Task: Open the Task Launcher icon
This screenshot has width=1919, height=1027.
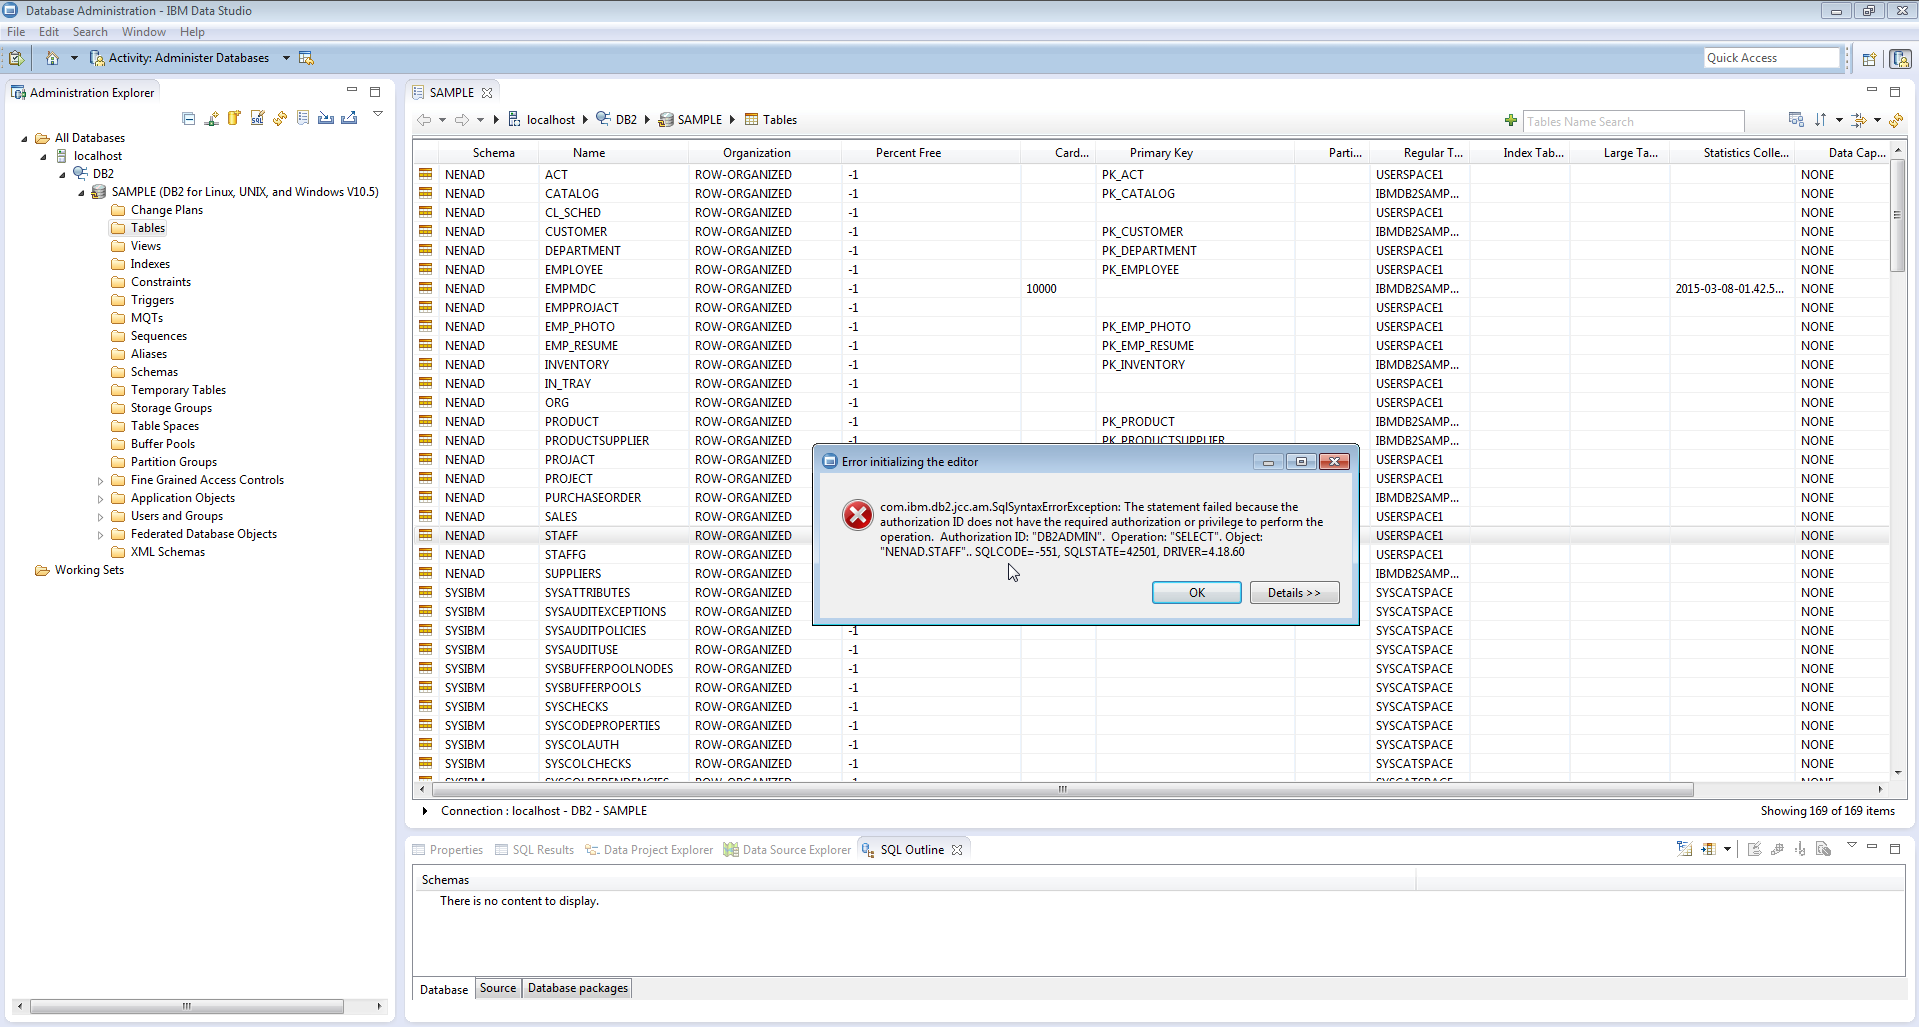Action: click(16, 58)
